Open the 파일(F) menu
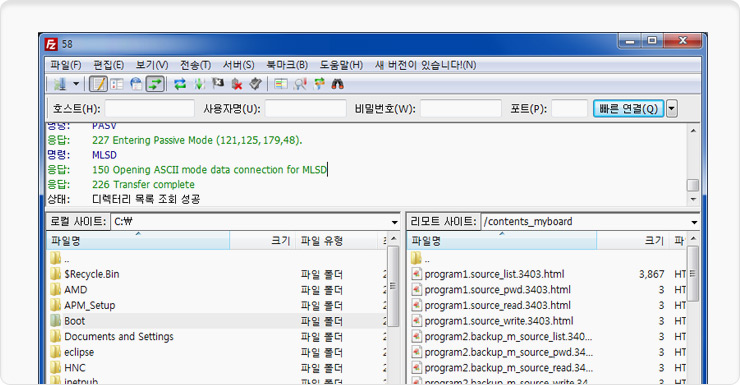Viewport: 740px width, 385px height. click(x=66, y=65)
